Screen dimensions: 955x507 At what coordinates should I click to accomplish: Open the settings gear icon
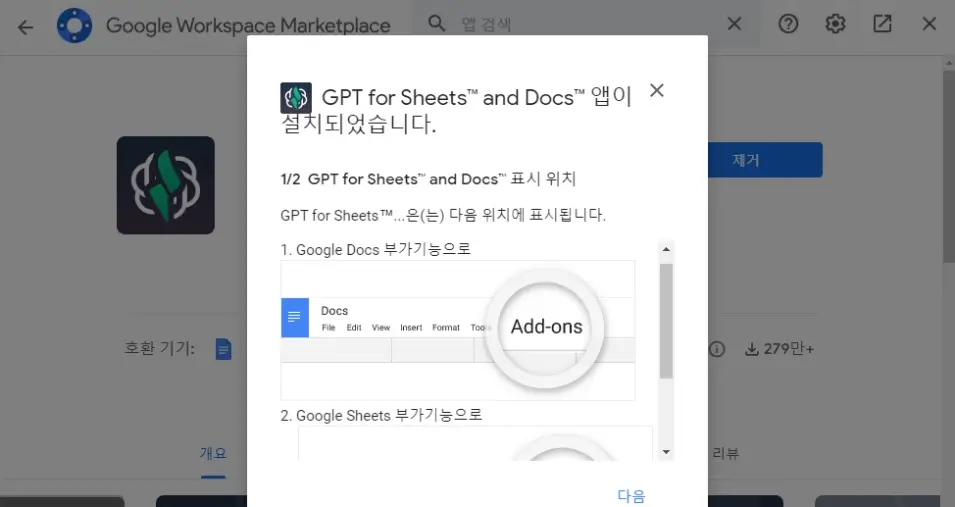tap(835, 24)
